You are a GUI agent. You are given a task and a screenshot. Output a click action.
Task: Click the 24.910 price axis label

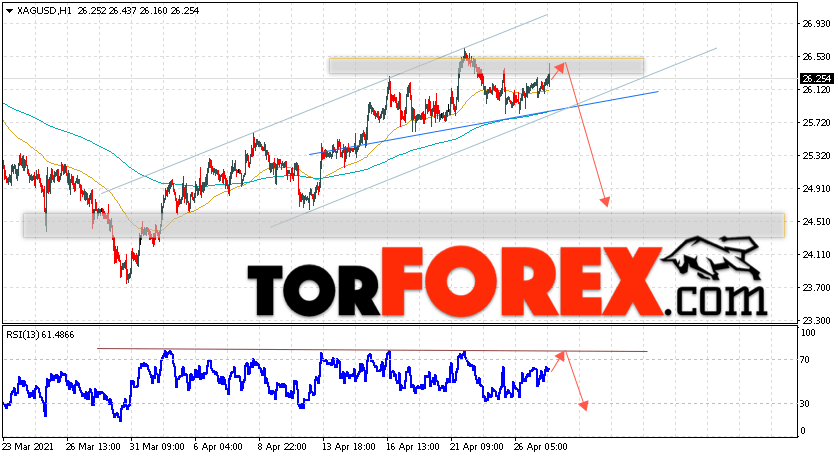click(817, 189)
